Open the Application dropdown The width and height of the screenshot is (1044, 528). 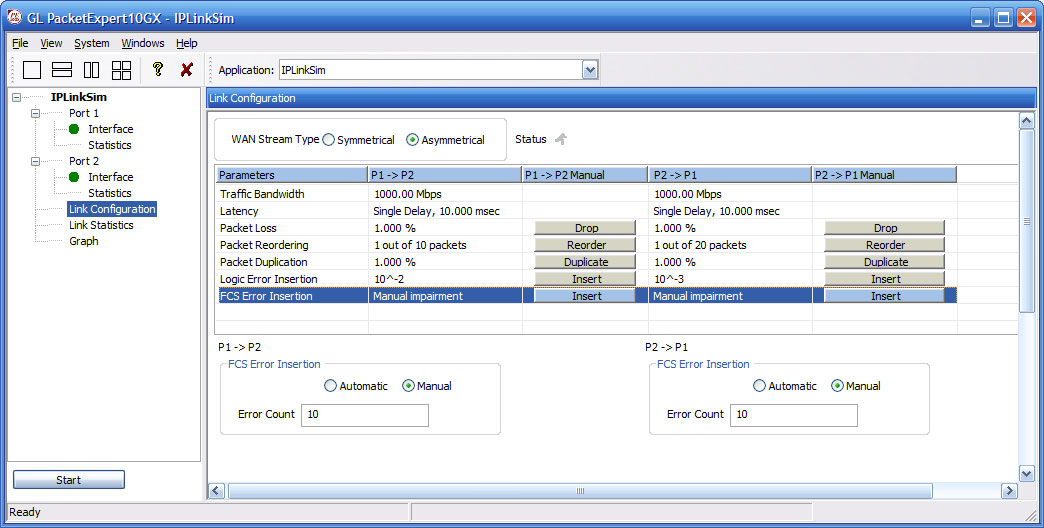click(590, 70)
